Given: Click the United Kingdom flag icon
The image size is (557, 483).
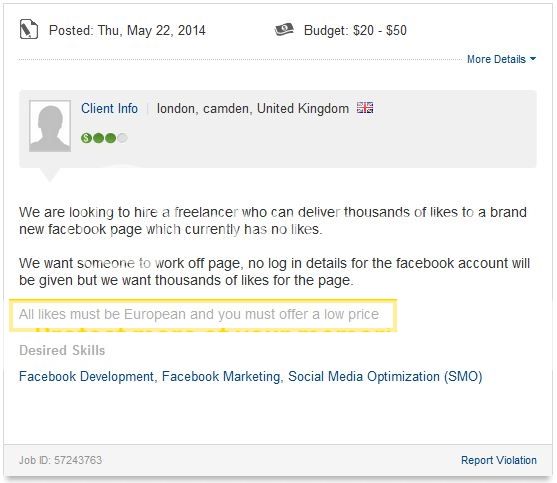Looking at the screenshot, I should pos(365,108).
